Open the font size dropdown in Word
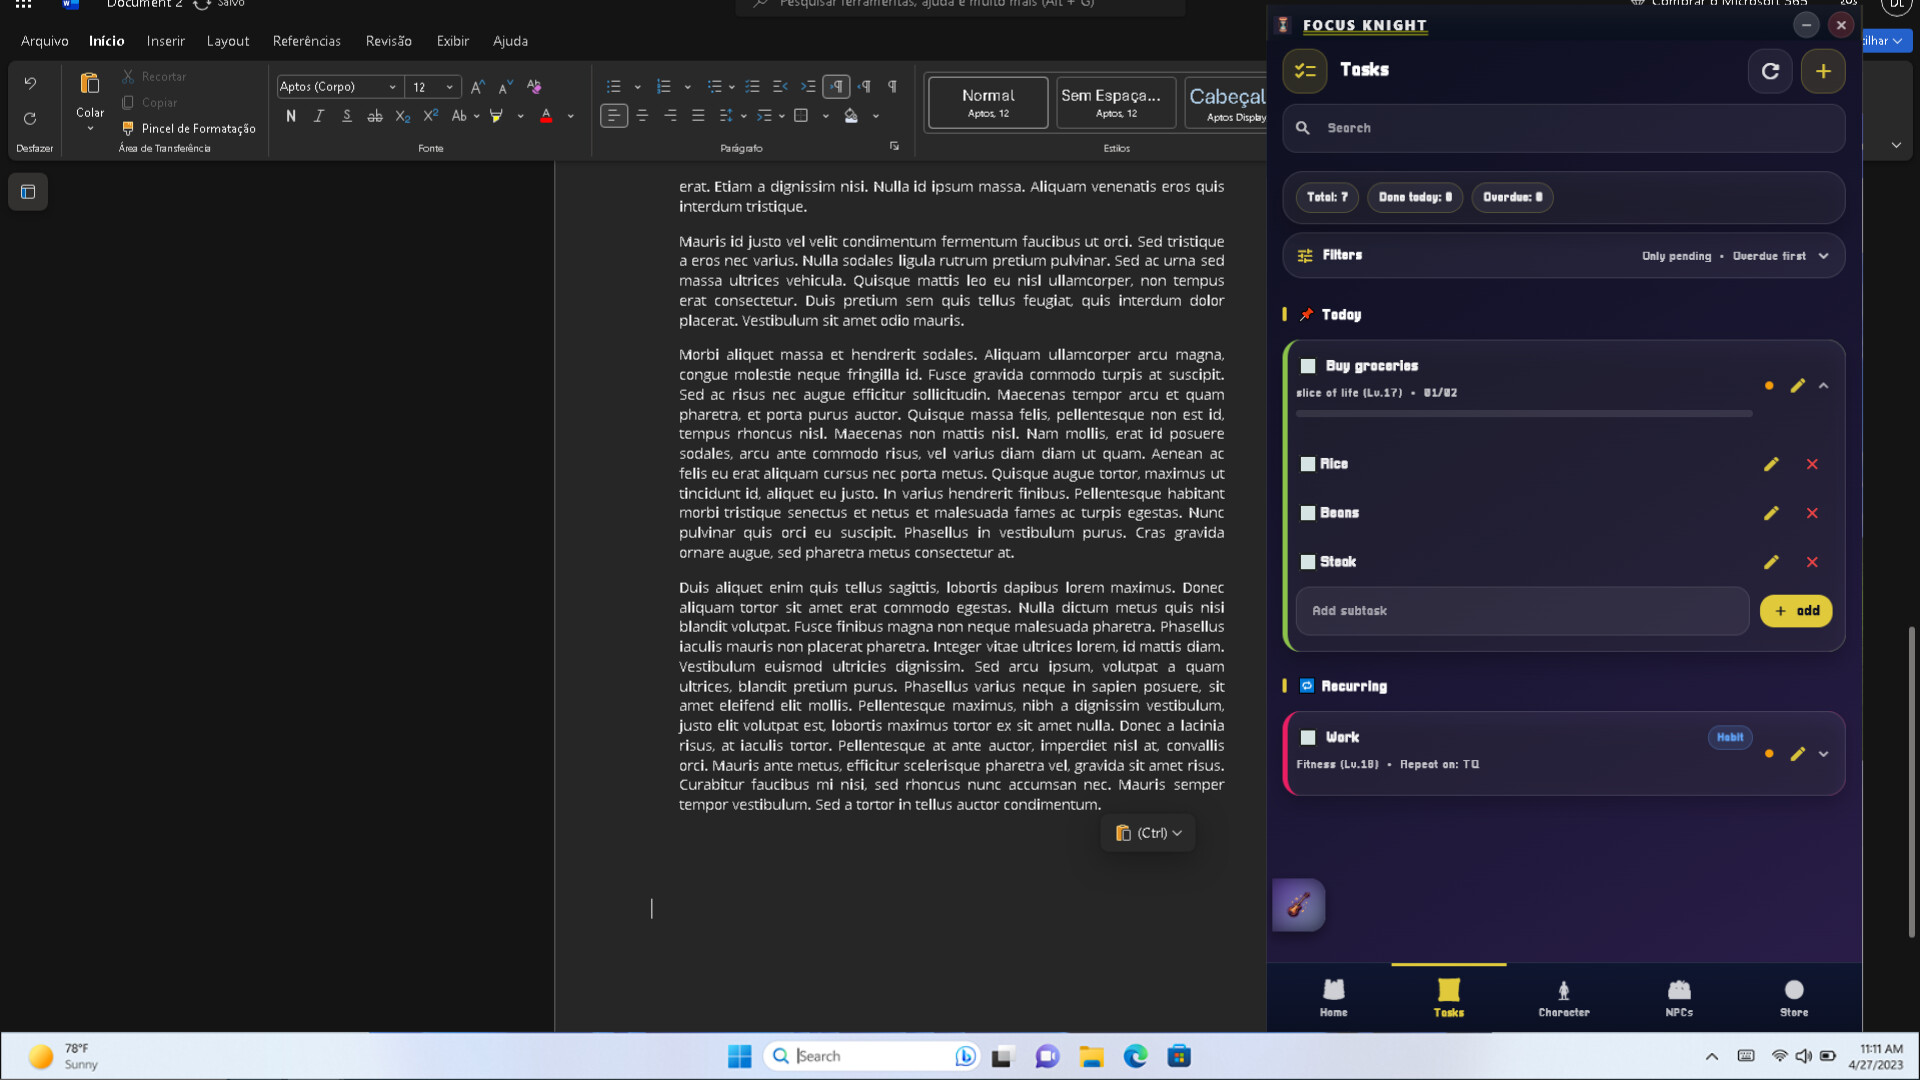Screen dimensions: 1920x1080 [449, 87]
